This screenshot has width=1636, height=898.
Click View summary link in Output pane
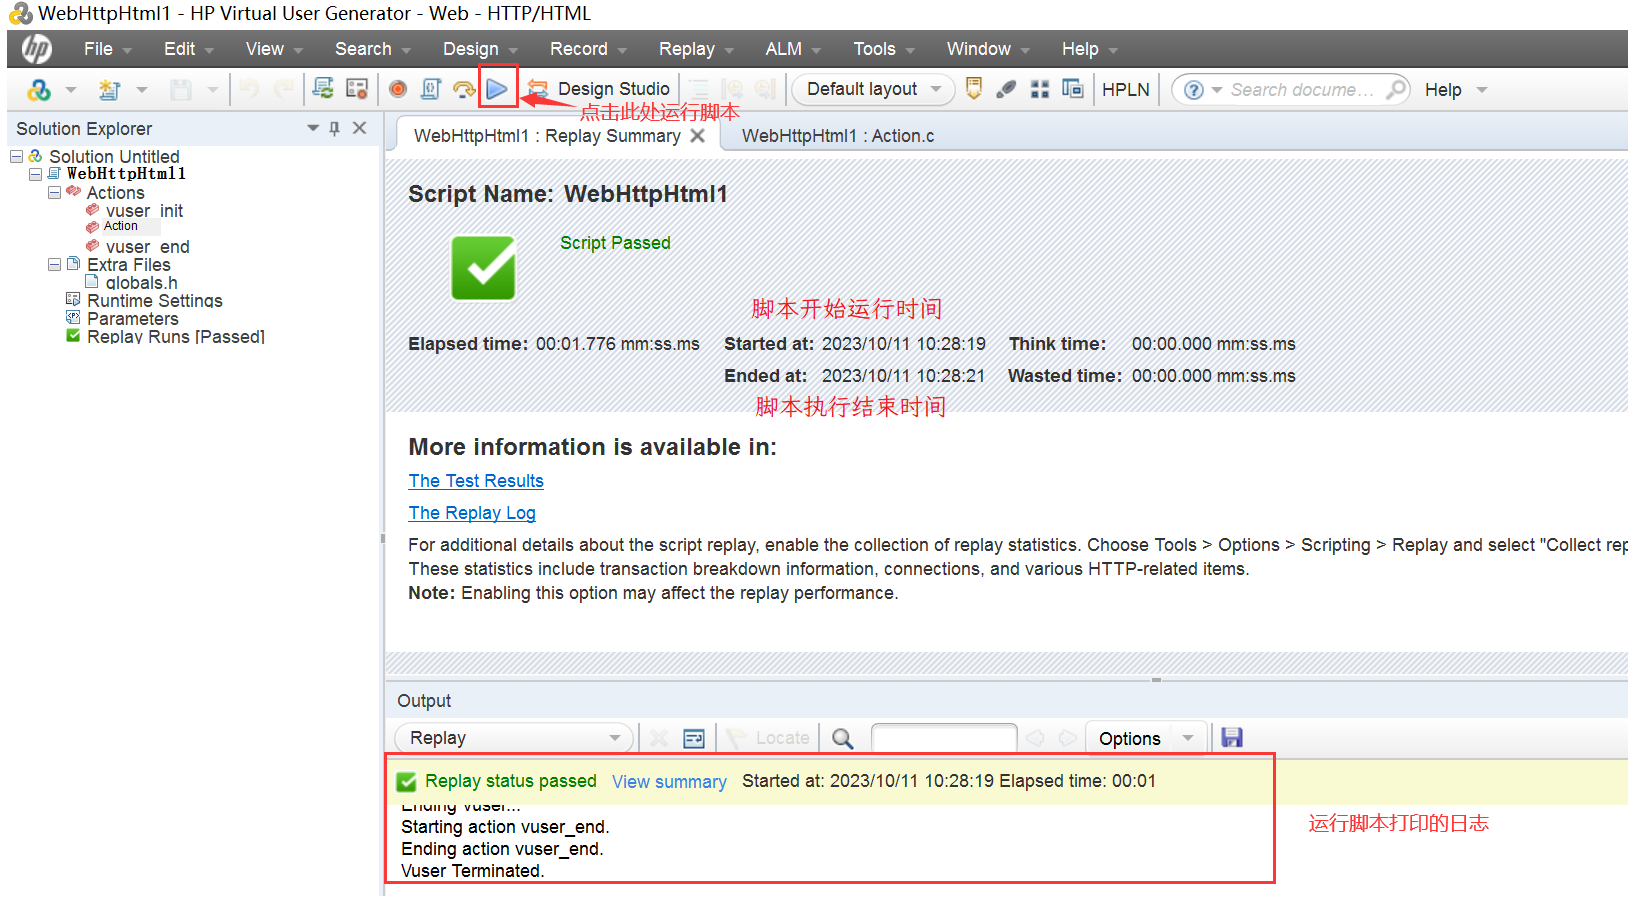(669, 782)
